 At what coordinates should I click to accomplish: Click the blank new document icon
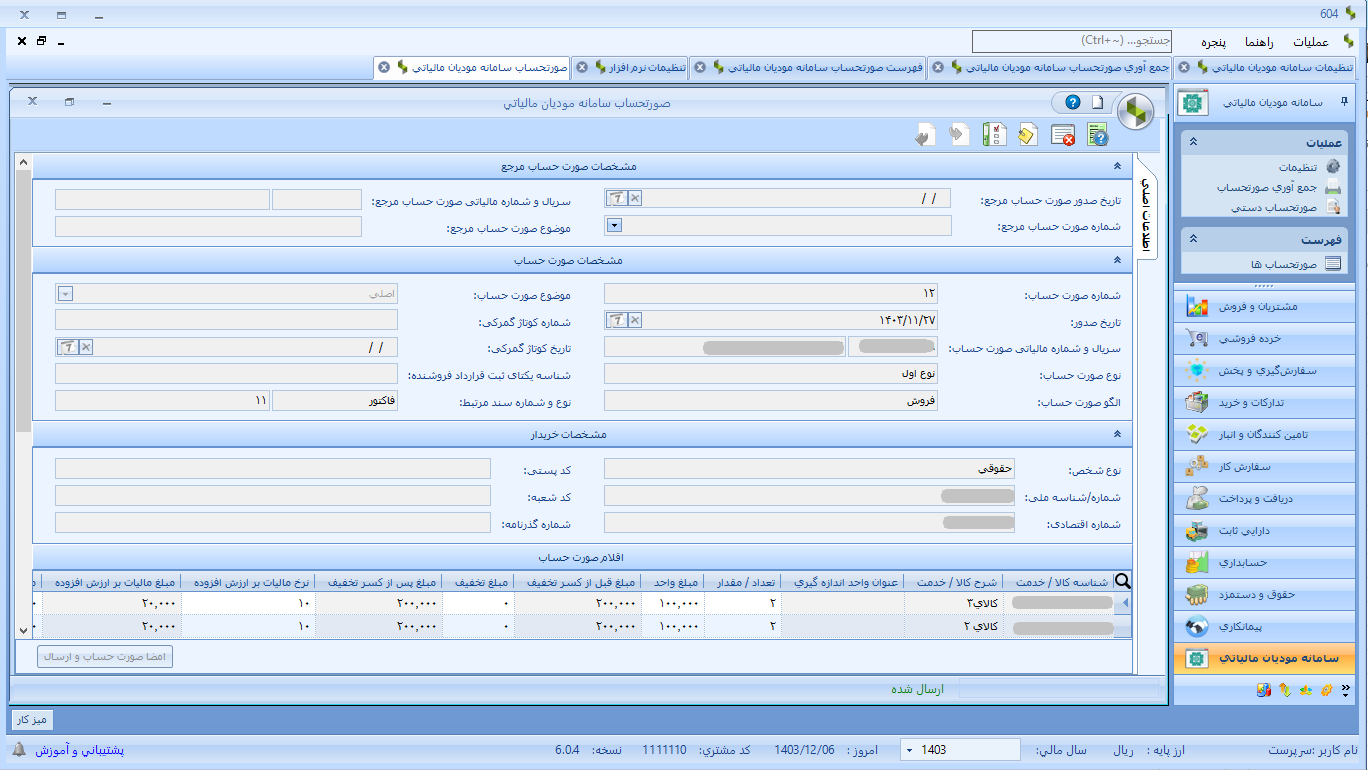tap(1097, 102)
